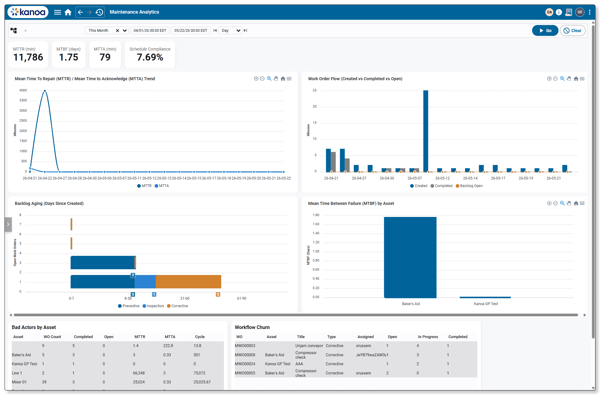The width and height of the screenshot is (600, 395).
Task: Toggle the Completed legend series in Work Order Flow
Action: [x=442, y=186]
